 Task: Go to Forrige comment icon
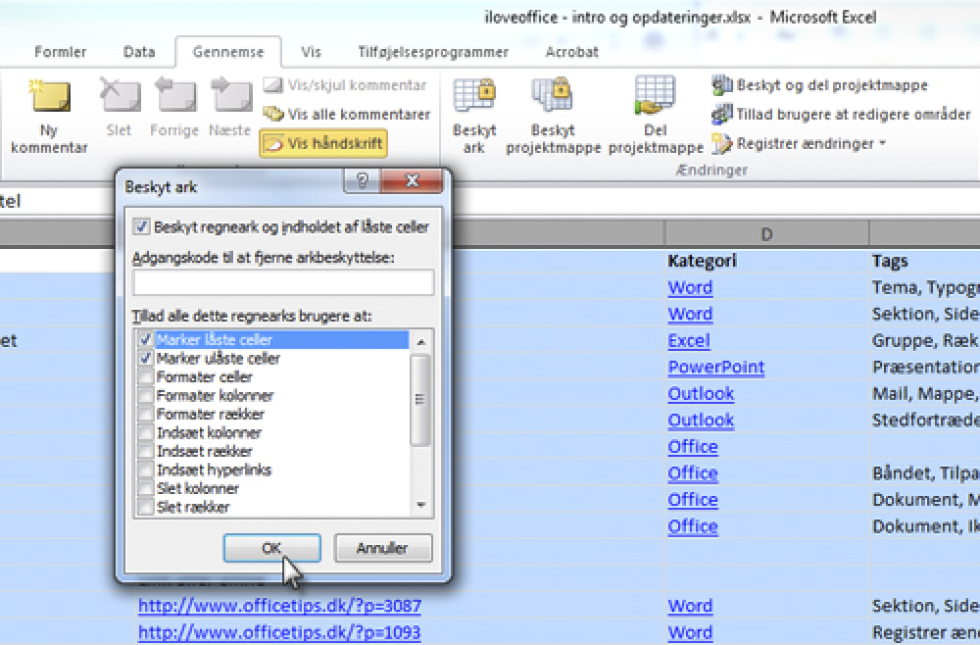pos(175,98)
